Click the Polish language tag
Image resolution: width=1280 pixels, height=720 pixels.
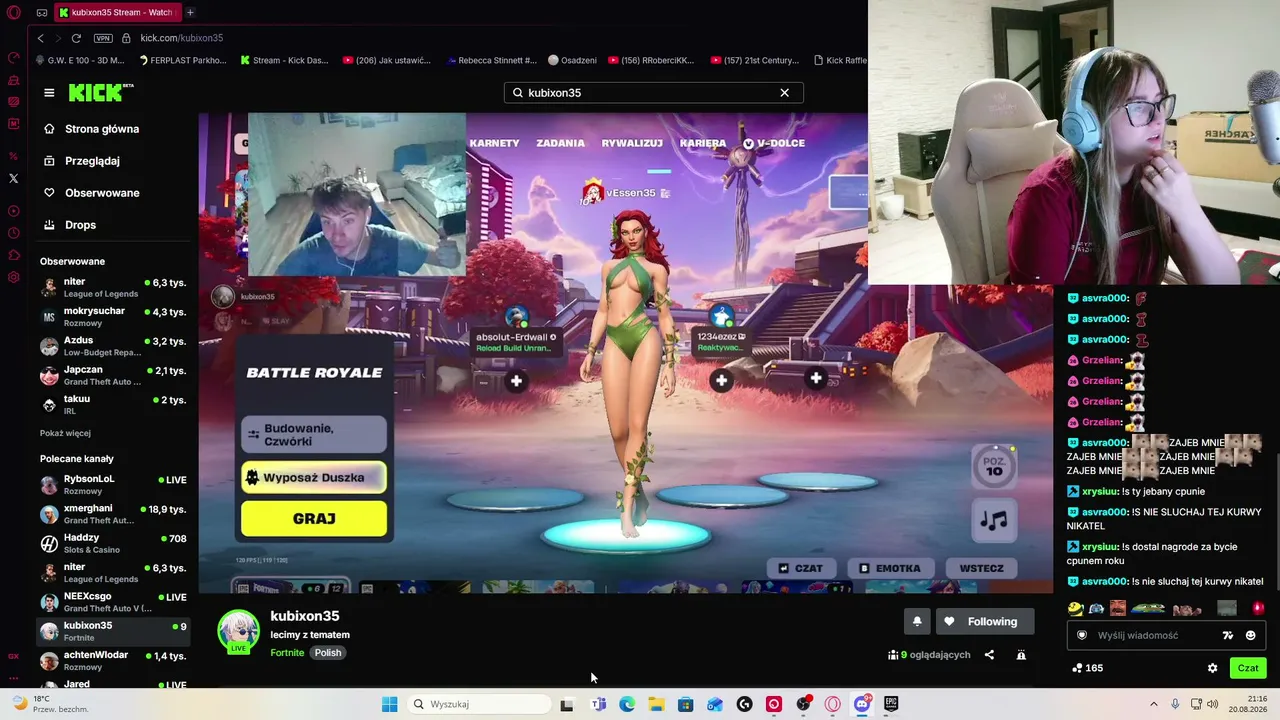click(x=328, y=653)
